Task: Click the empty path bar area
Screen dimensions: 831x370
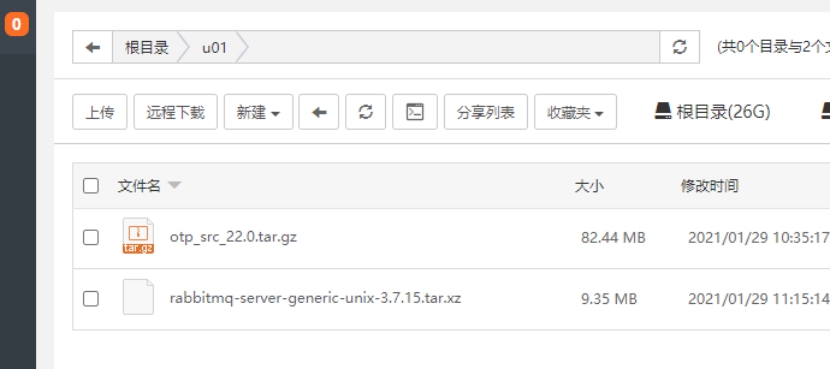Action: (x=453, y=47)
